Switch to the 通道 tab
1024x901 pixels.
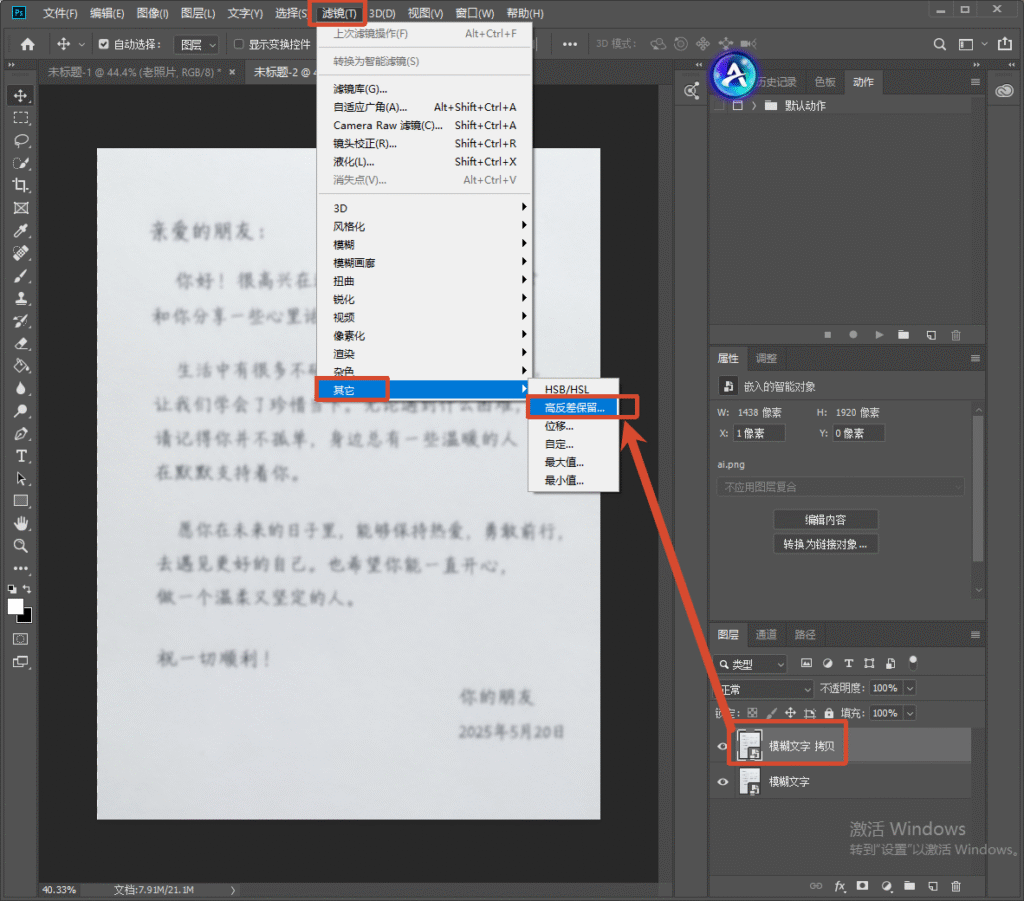click(765, 635)
